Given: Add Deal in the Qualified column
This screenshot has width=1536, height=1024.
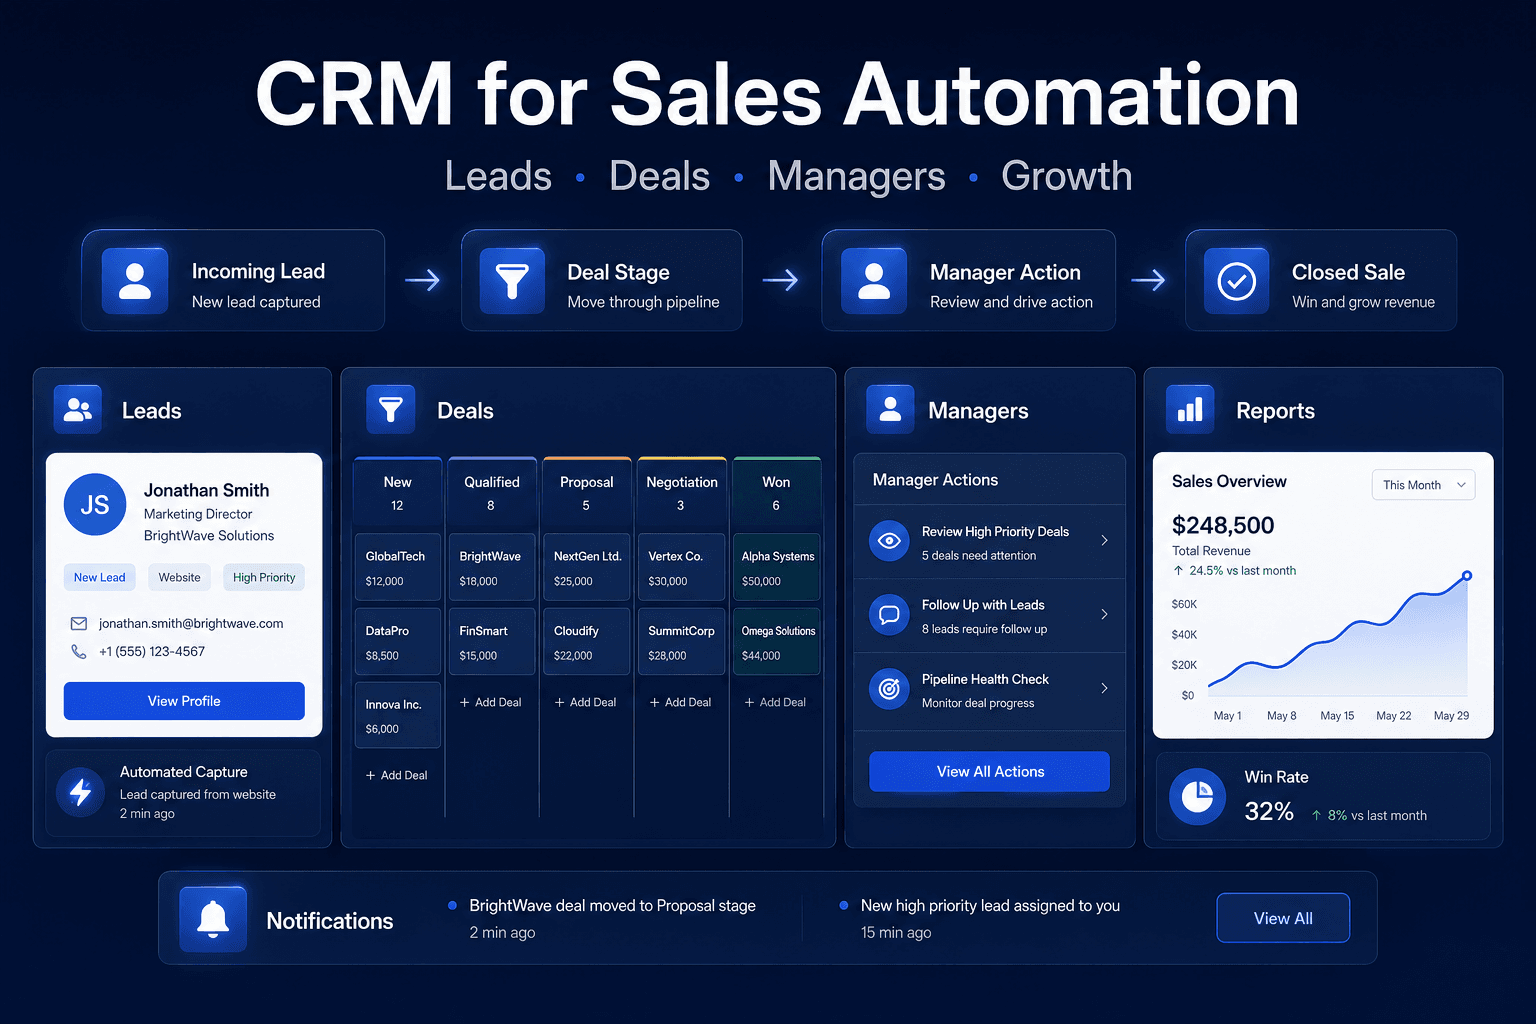Looking at the screenshot, I should coord(490,702).
